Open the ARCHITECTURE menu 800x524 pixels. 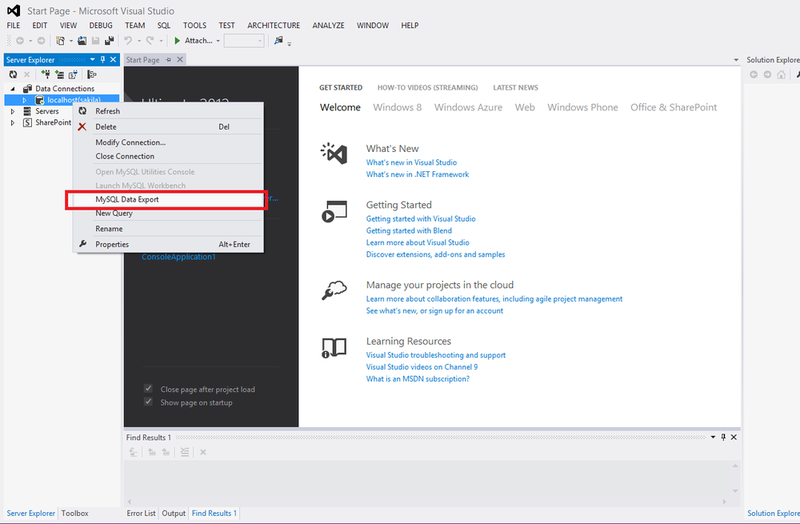[273, 26]
